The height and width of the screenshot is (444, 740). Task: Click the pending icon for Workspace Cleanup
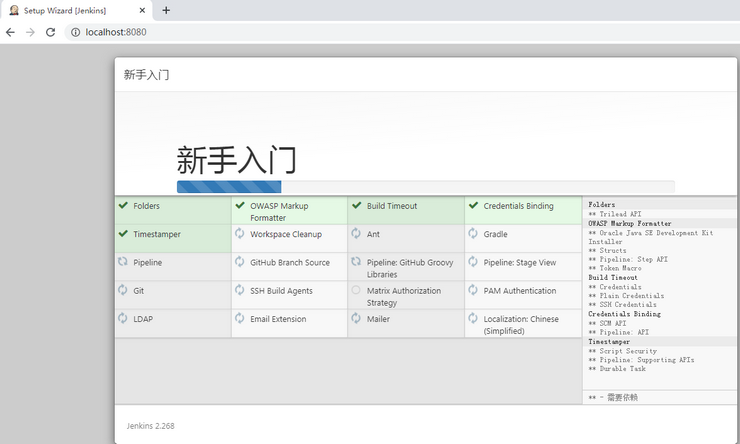(x=240, y=233)
